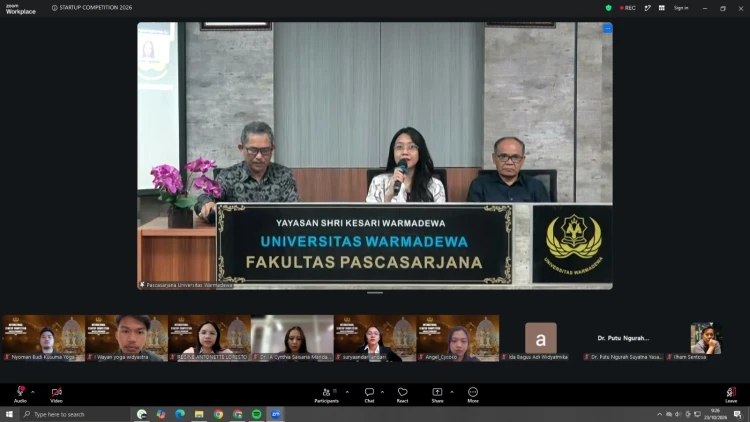Image resolution: width=750 pixels, height=422 pixels.
Task: Open the Participants panel
Action: coord(327,395)
